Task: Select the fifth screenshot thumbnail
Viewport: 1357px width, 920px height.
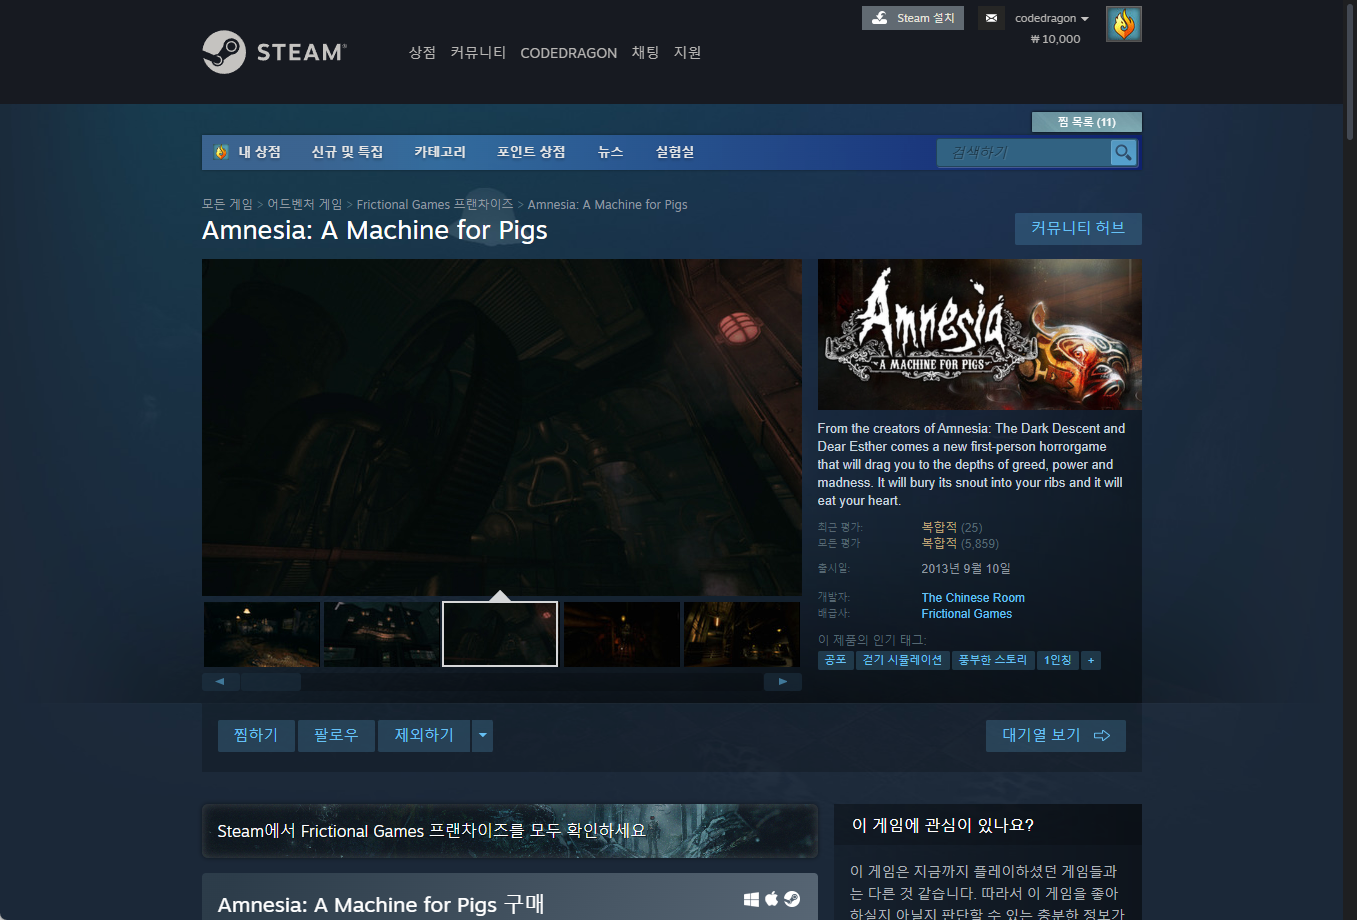Action: point(741,634)
